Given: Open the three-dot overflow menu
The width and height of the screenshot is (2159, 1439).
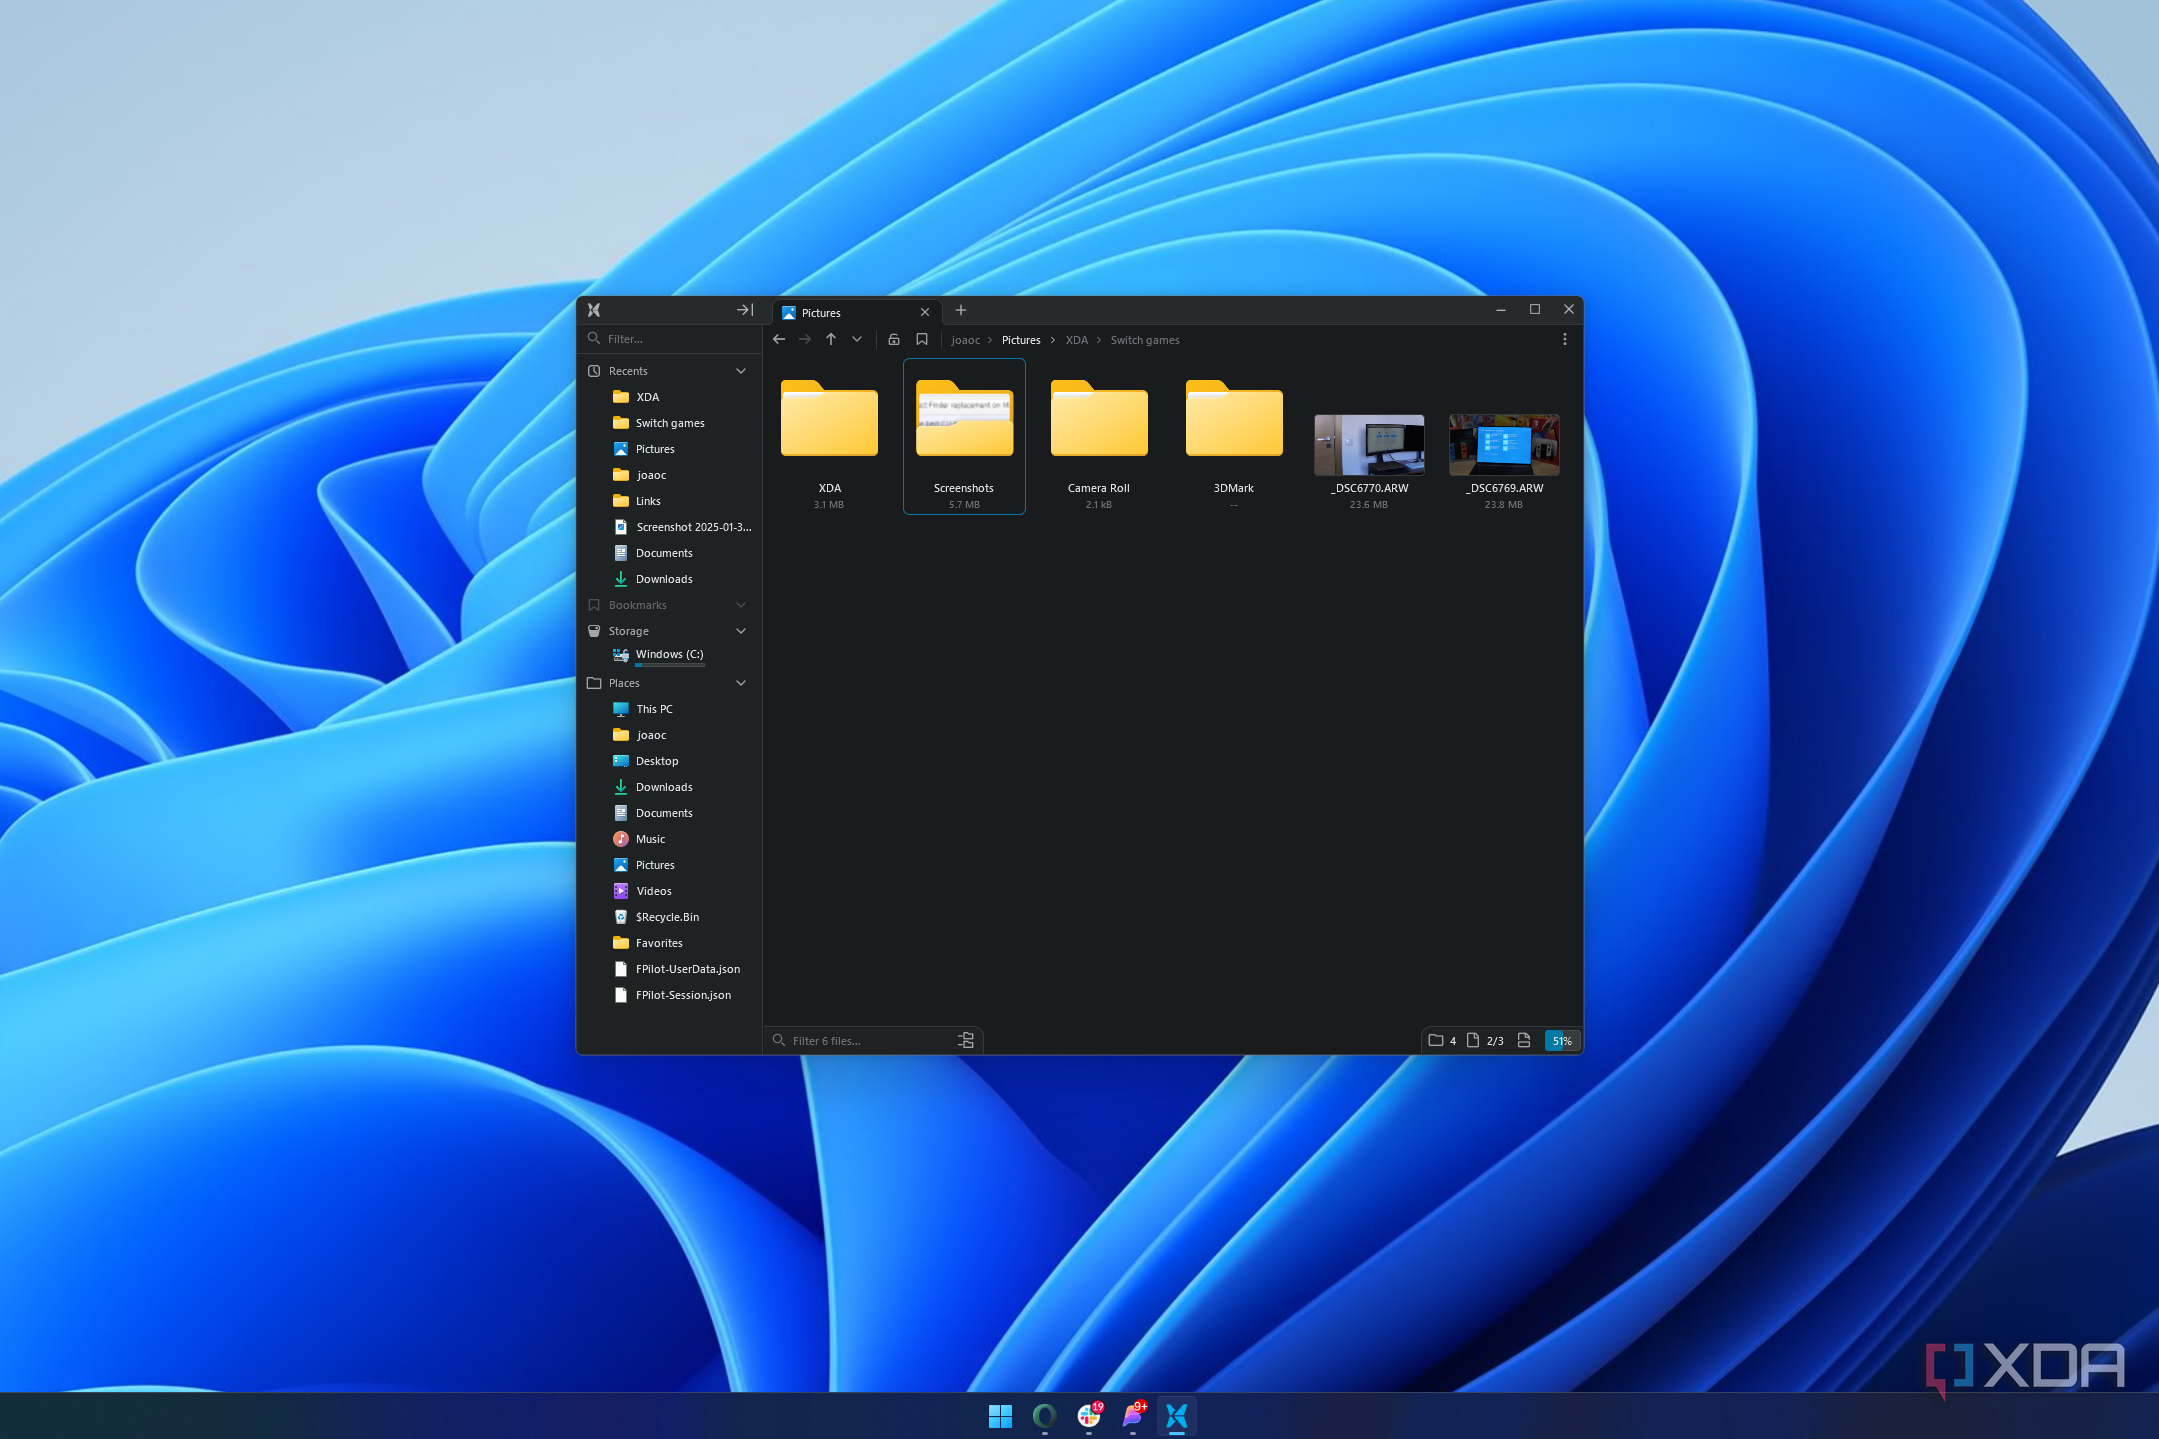Looking at the screenshot, I should coord(1564,339).
